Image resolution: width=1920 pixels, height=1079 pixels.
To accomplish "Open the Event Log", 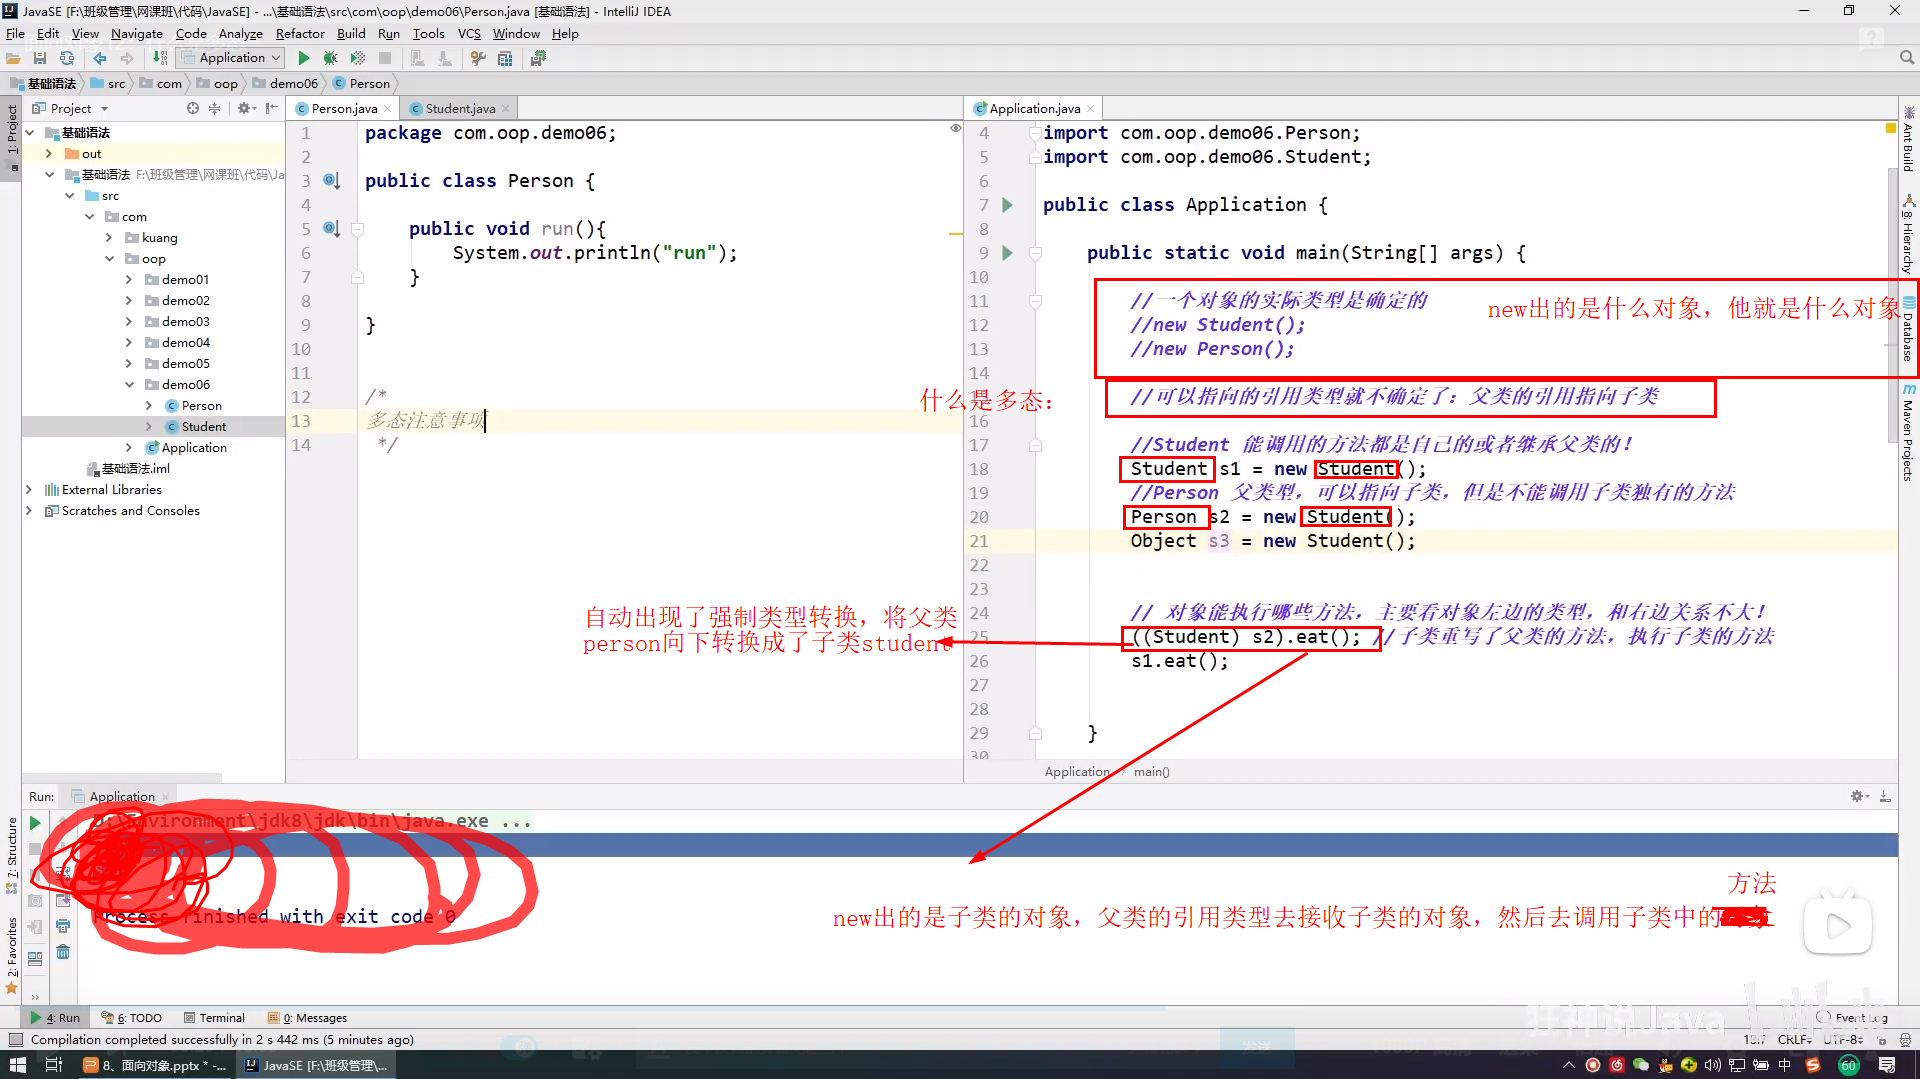I will click(x=1852, y=1018).
